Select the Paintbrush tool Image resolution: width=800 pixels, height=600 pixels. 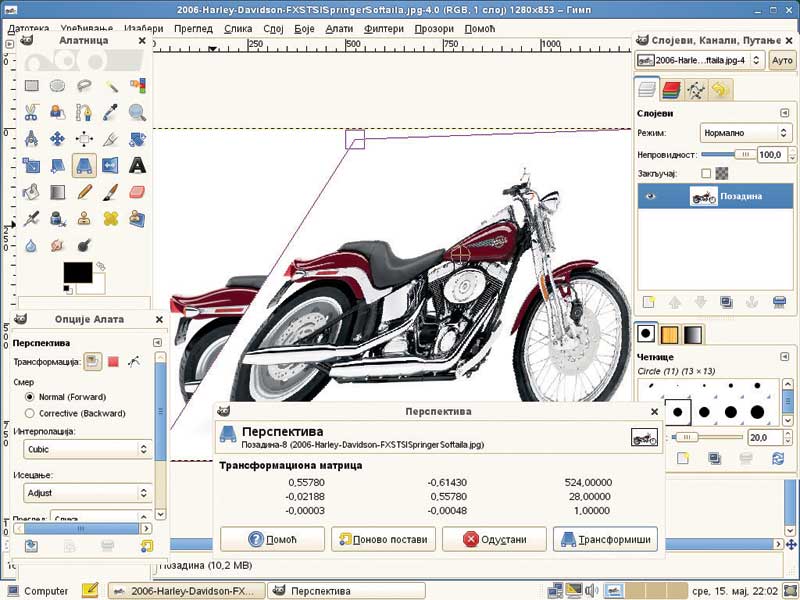tap(111, 192)
